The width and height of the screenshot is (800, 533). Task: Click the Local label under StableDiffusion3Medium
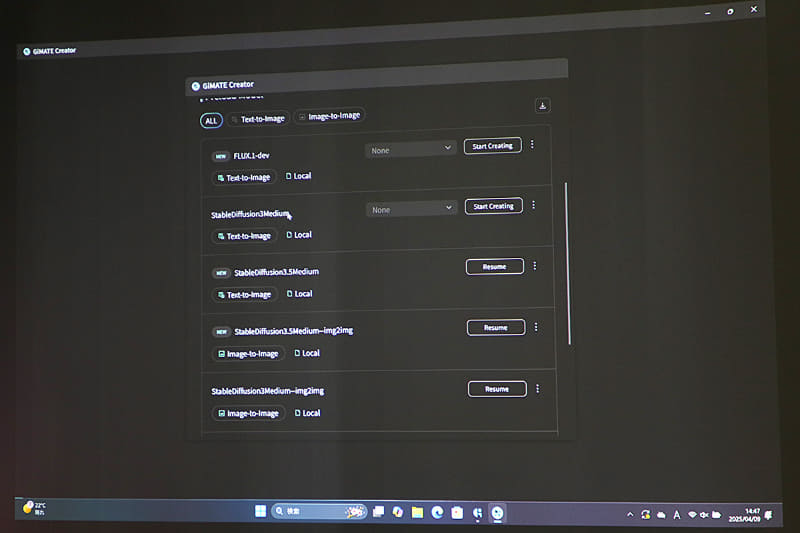pyautogui.click(x=299, y=235)
